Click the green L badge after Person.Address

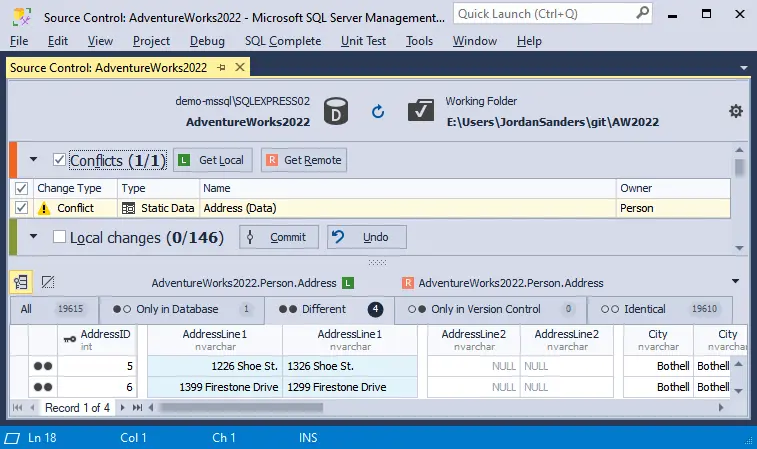pyautogui.click(x=348, y=283)
